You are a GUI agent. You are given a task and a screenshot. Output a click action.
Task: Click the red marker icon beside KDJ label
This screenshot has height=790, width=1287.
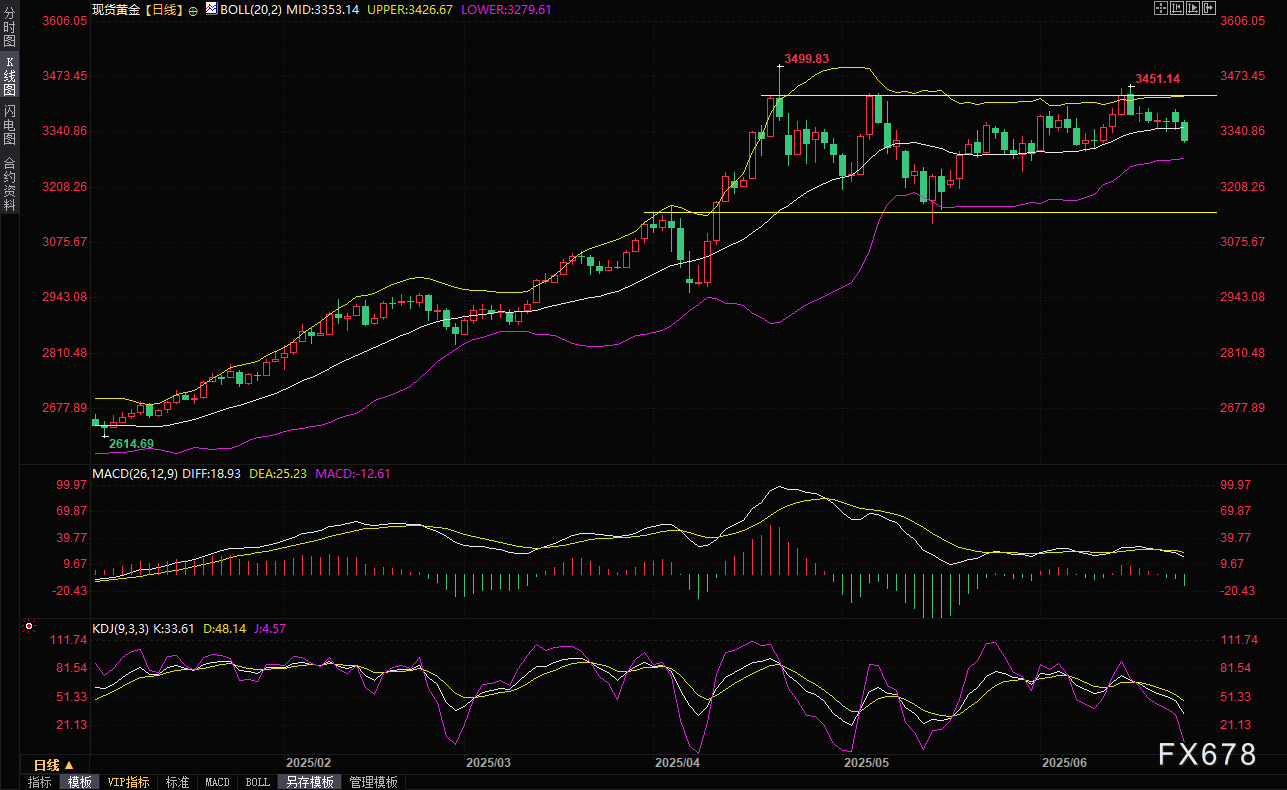[x=28, y=627]
